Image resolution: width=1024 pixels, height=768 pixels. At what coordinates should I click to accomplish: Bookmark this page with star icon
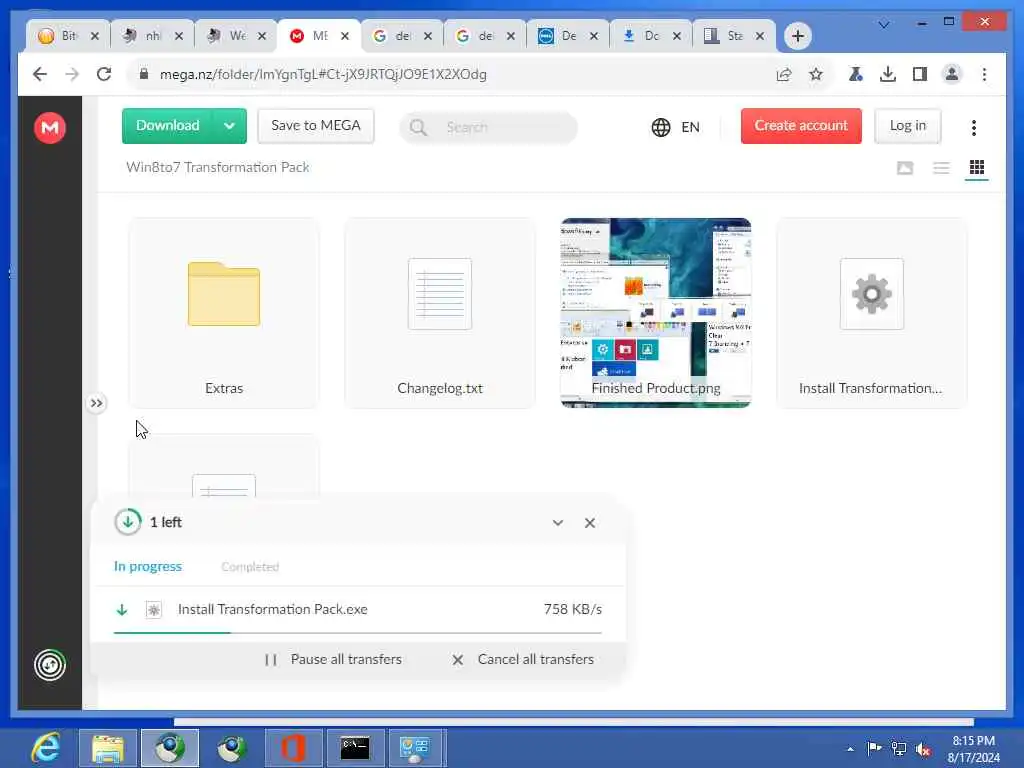coord(816,74)
